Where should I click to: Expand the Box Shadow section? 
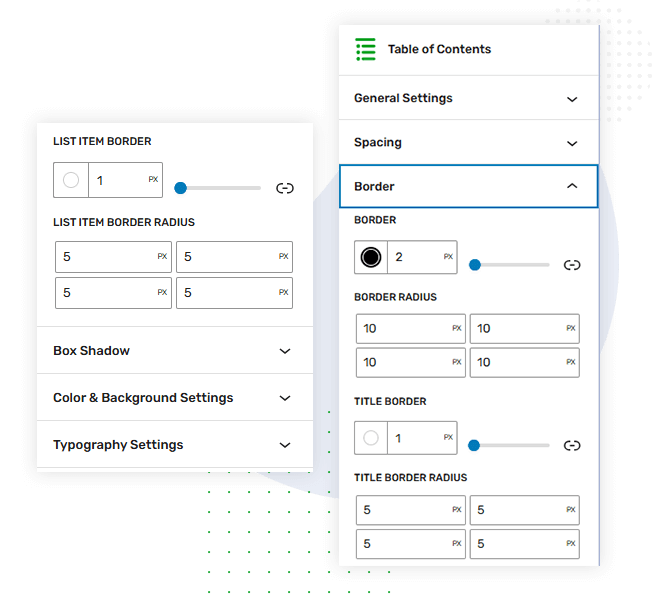(x=174, y=351)
